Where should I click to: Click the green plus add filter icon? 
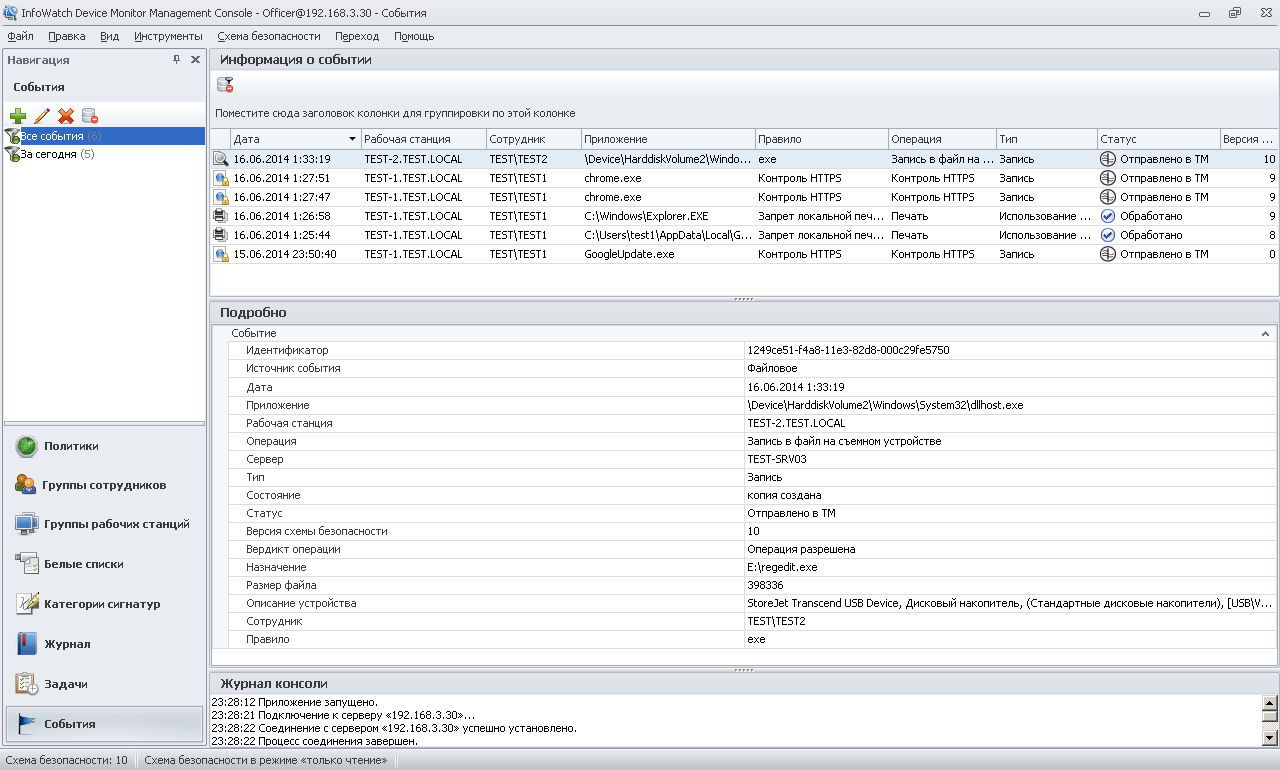click(18, 116)
